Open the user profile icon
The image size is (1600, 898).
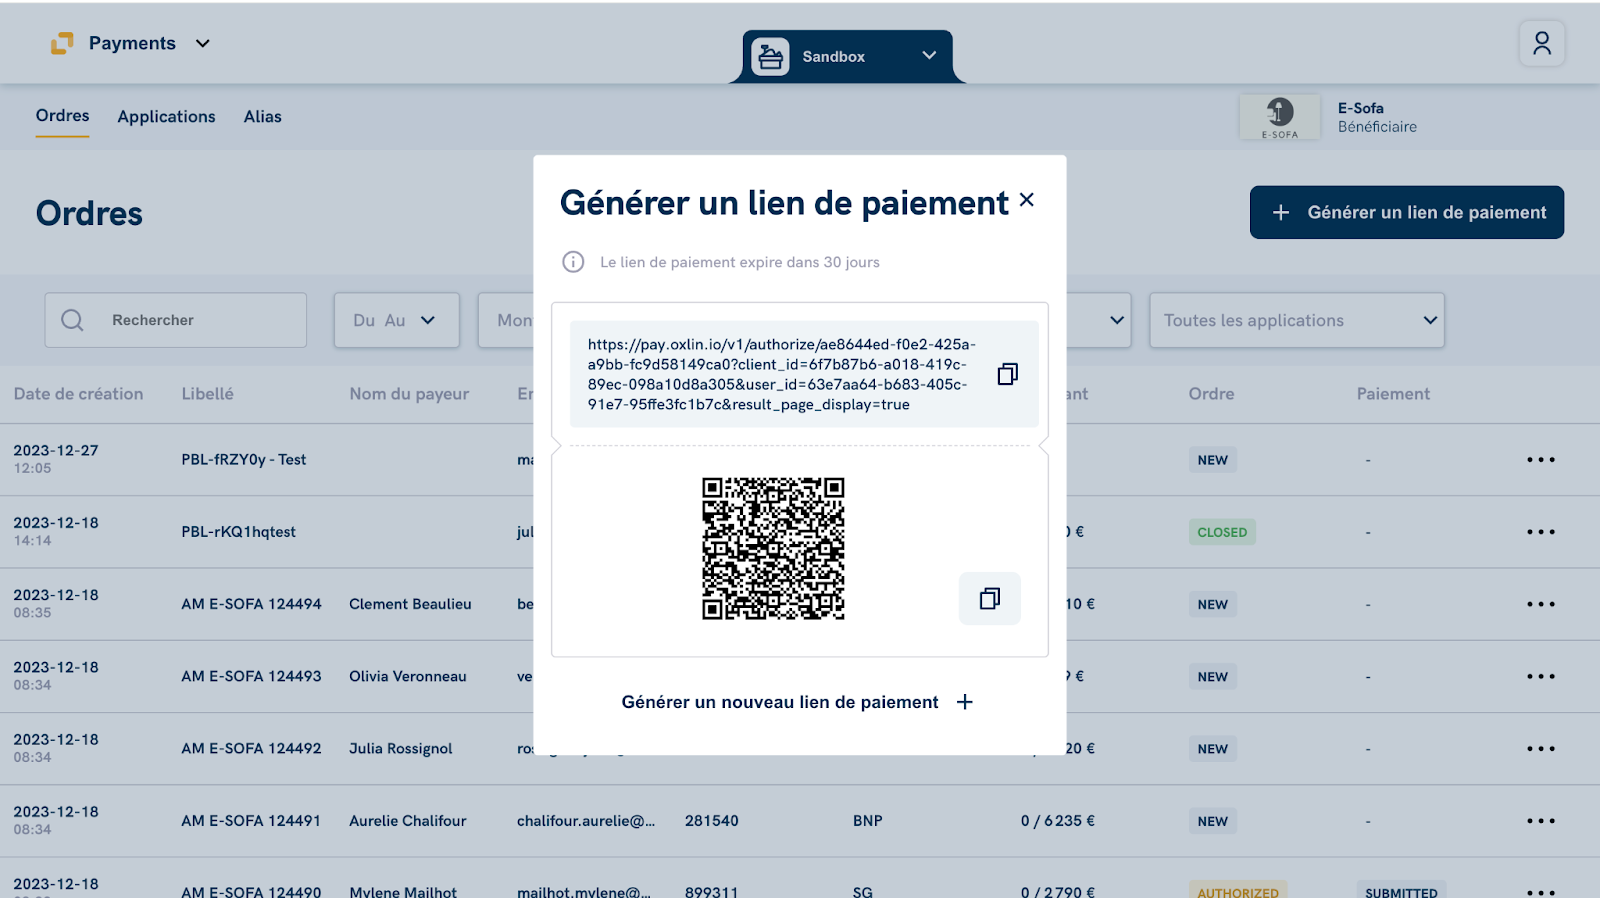coord(1541,44)
